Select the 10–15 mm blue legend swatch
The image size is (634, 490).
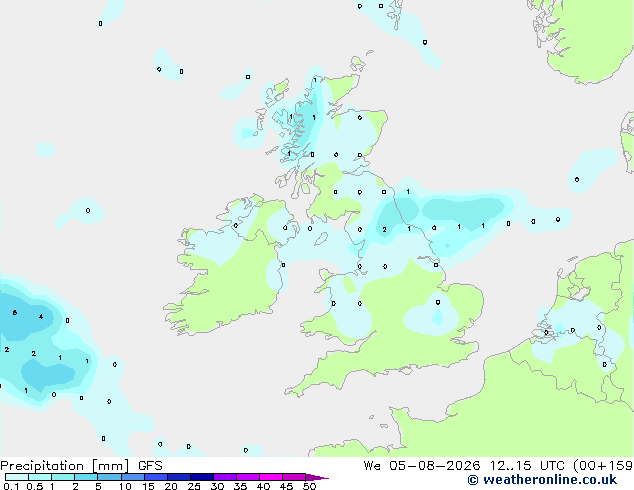coord(133,477)
